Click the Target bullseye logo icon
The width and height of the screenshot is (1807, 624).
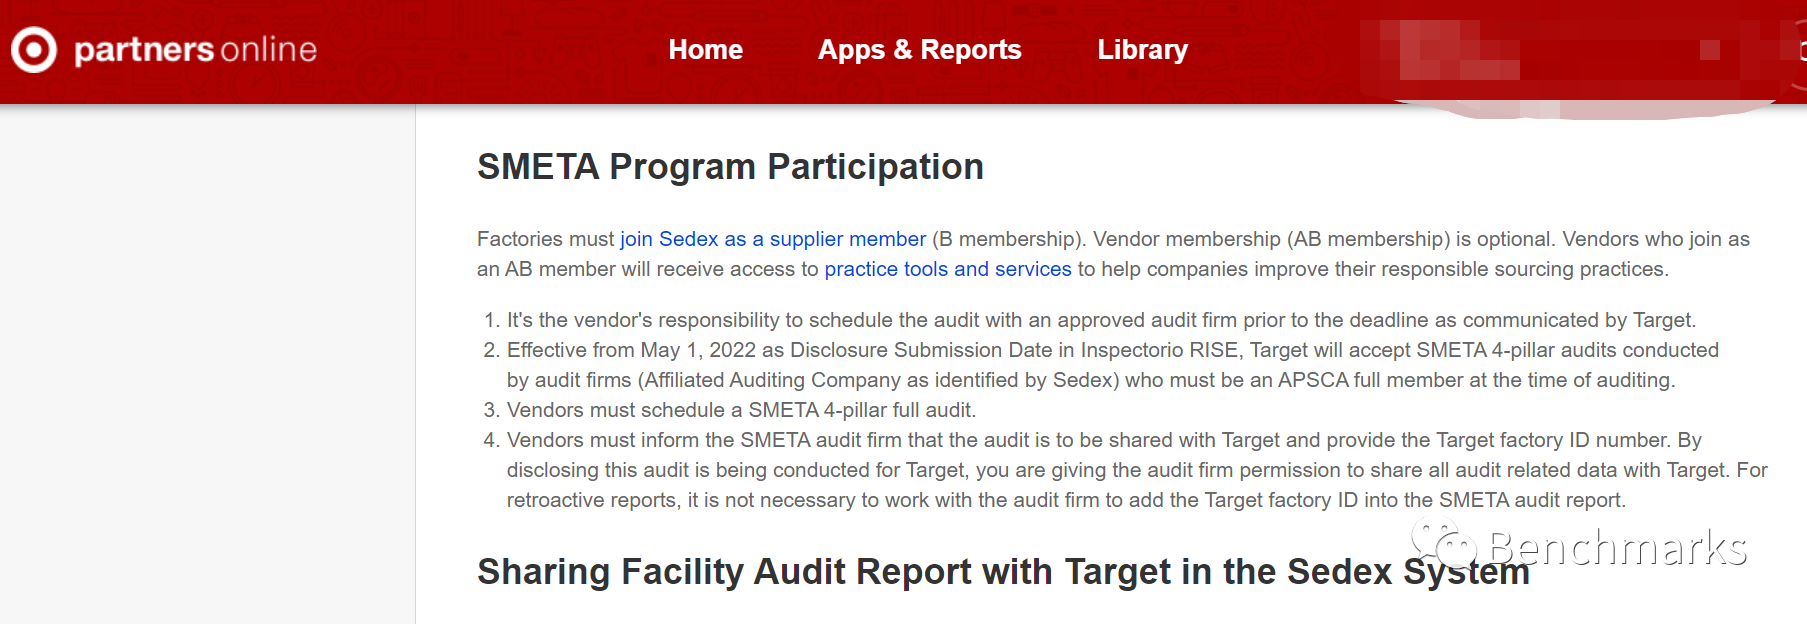[34, 49]
